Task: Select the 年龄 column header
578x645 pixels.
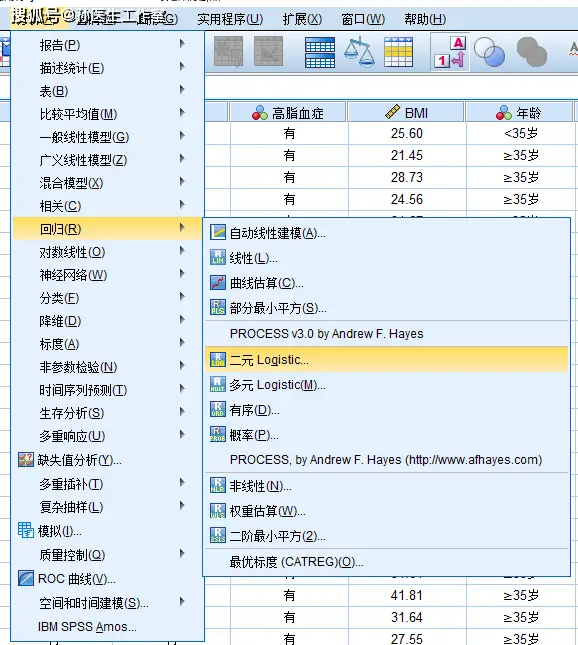Action: click(518, 112)
